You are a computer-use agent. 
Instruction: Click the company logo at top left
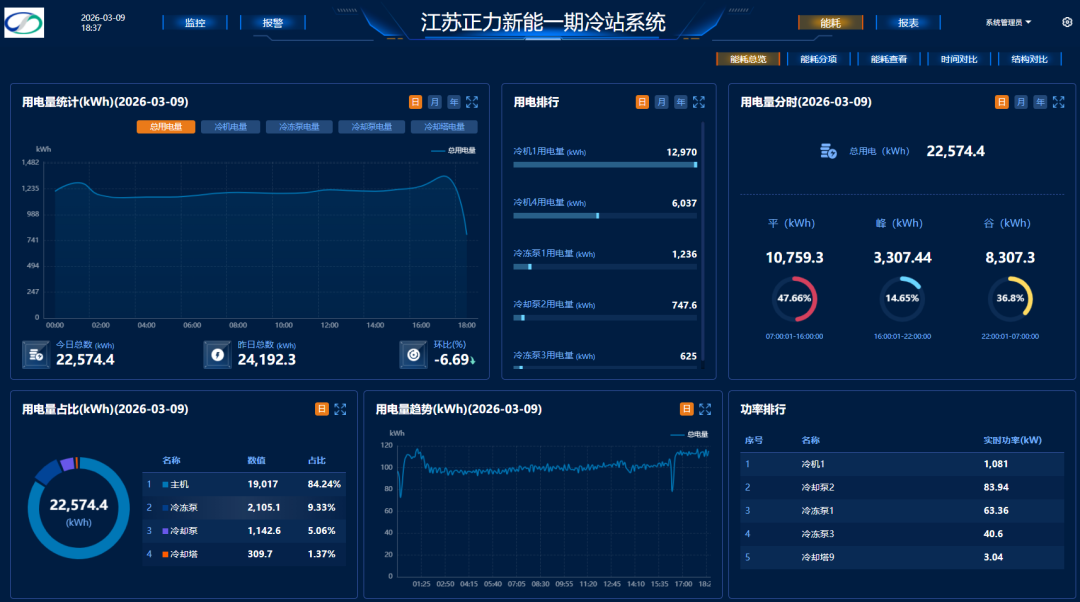[x=24, y=22]
